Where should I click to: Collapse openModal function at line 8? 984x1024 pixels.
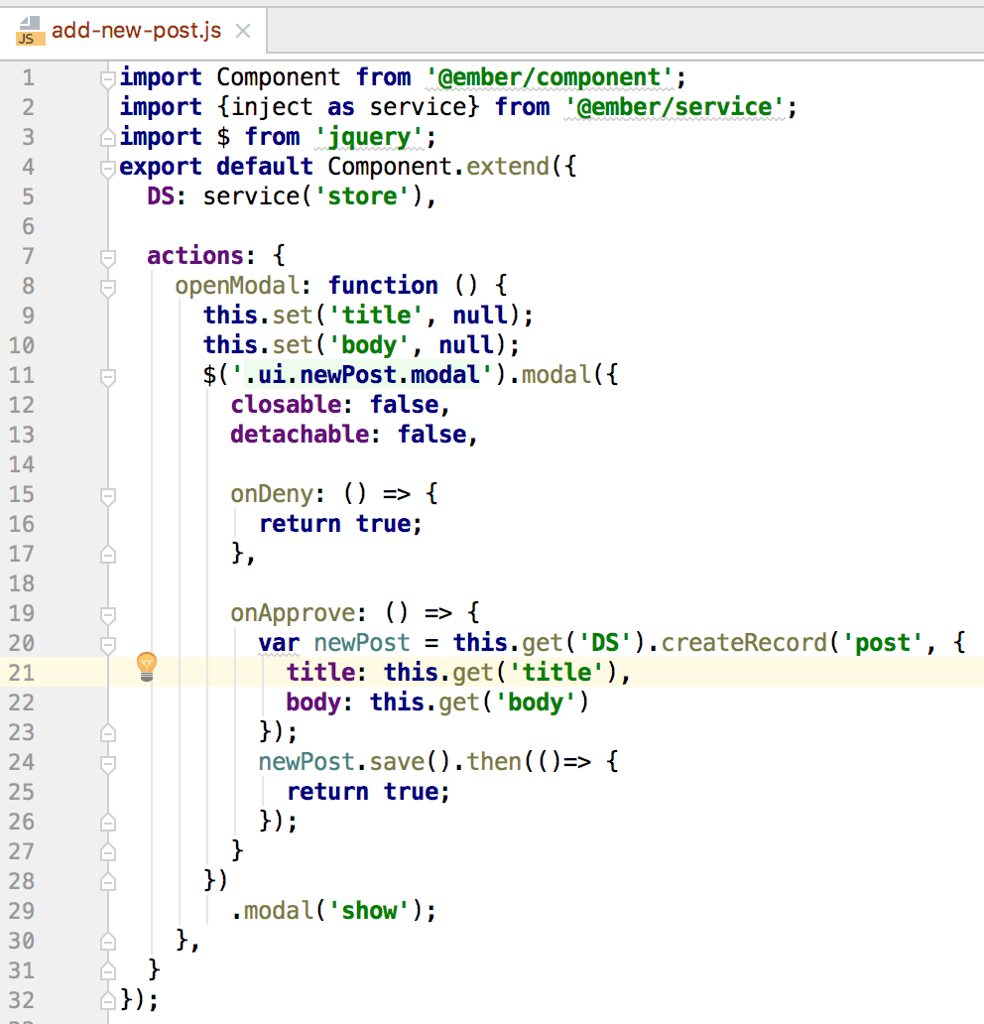[108, 288]
